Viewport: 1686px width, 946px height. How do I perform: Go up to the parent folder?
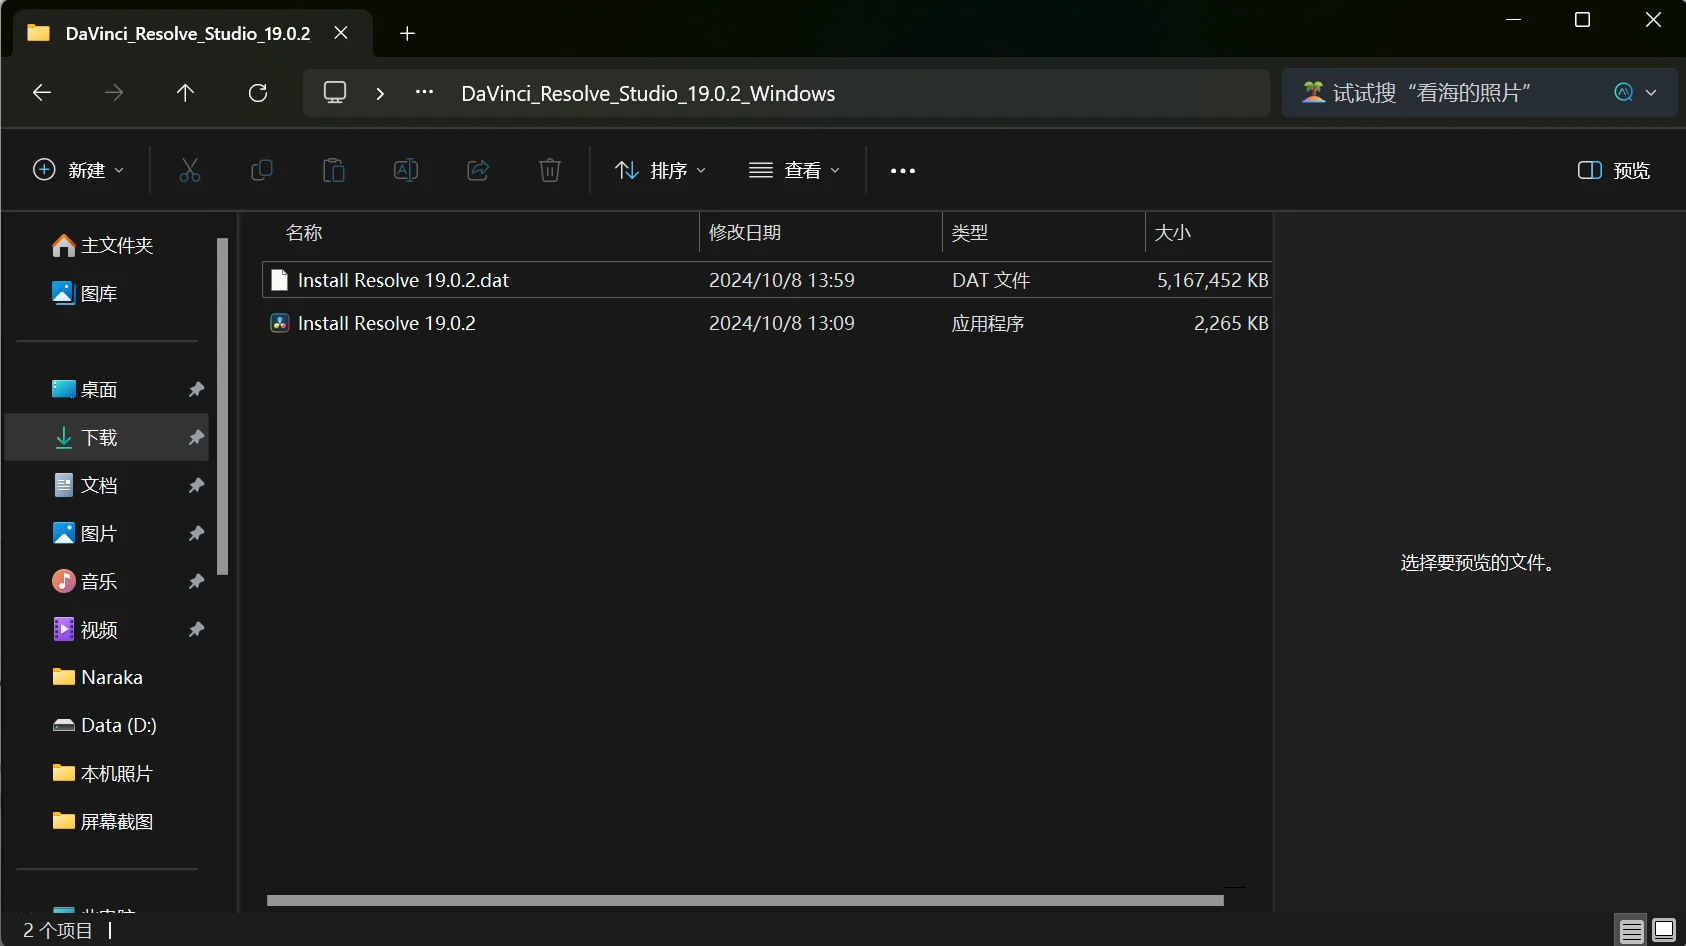185,92
